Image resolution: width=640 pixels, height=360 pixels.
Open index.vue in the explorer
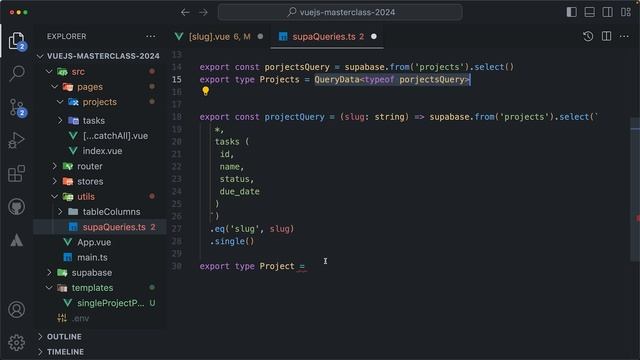coord(102,151)
